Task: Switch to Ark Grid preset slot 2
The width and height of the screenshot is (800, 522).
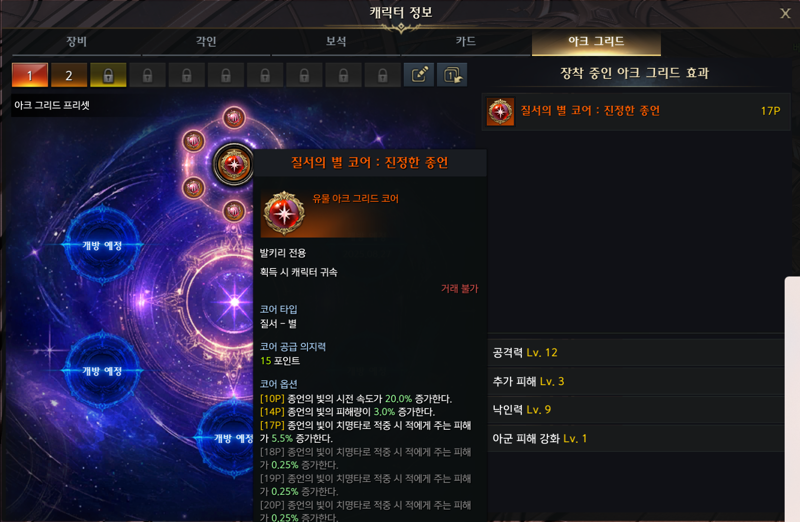Action: pyautogui.click(x=69, y=76)
